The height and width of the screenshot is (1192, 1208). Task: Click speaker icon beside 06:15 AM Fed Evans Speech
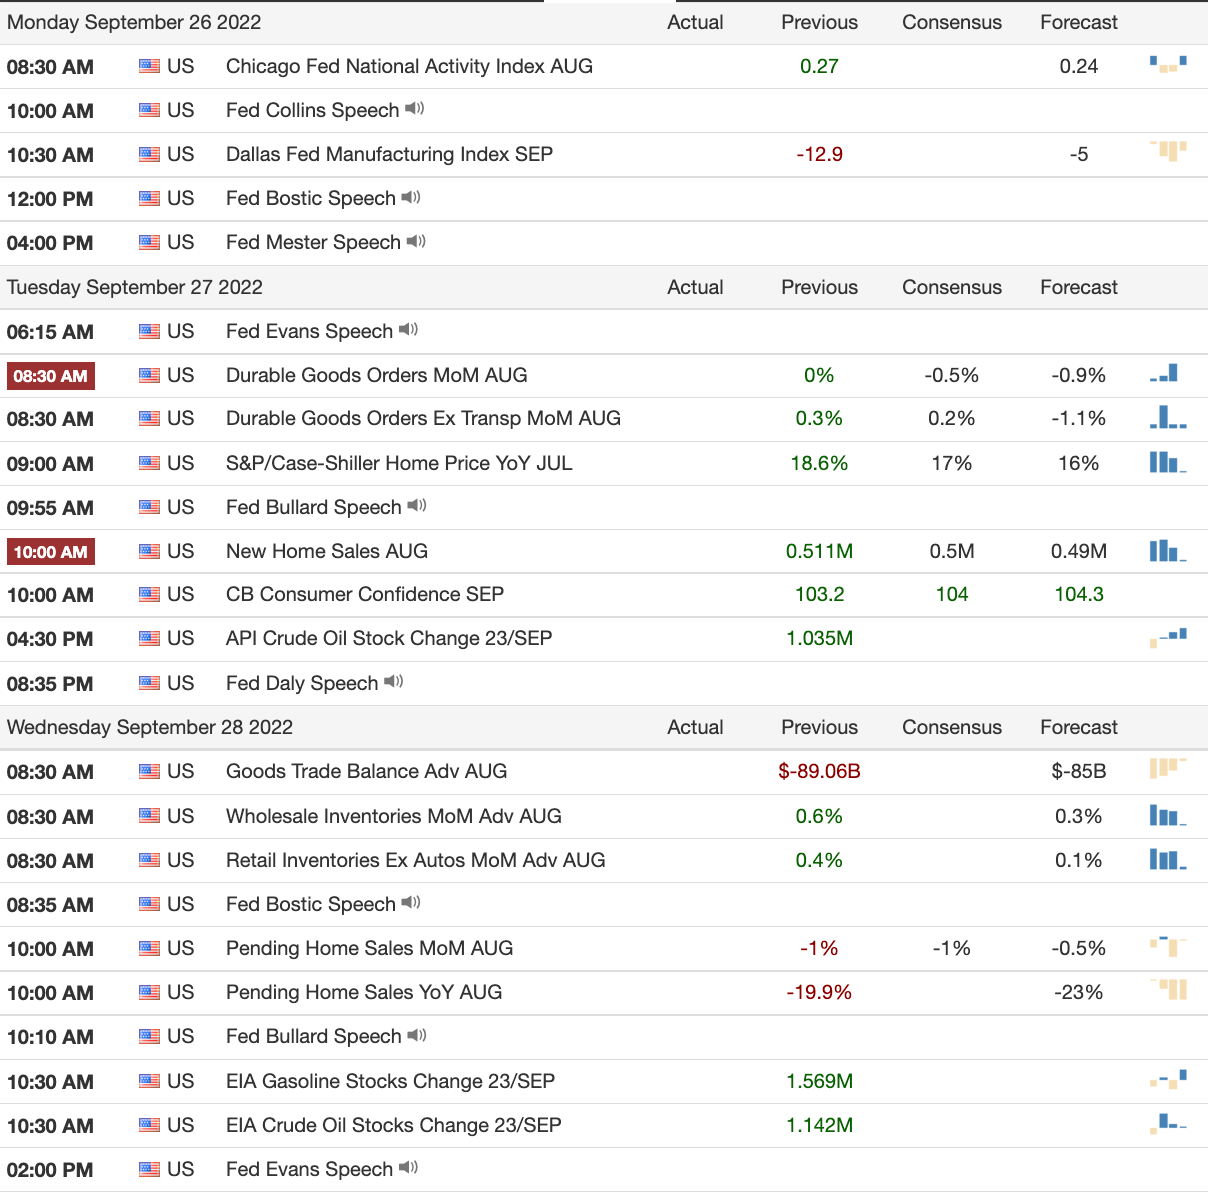tap(408, 330)
